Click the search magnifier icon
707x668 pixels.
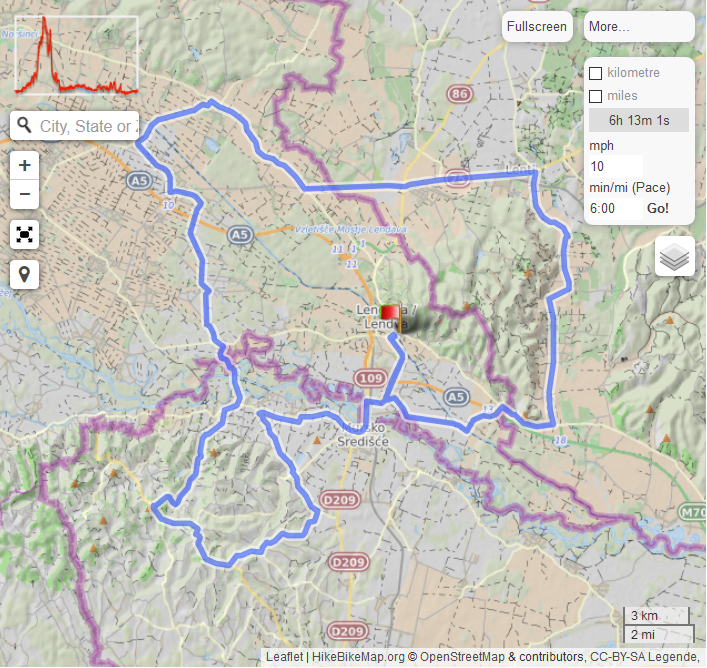(x=23, y=126)
